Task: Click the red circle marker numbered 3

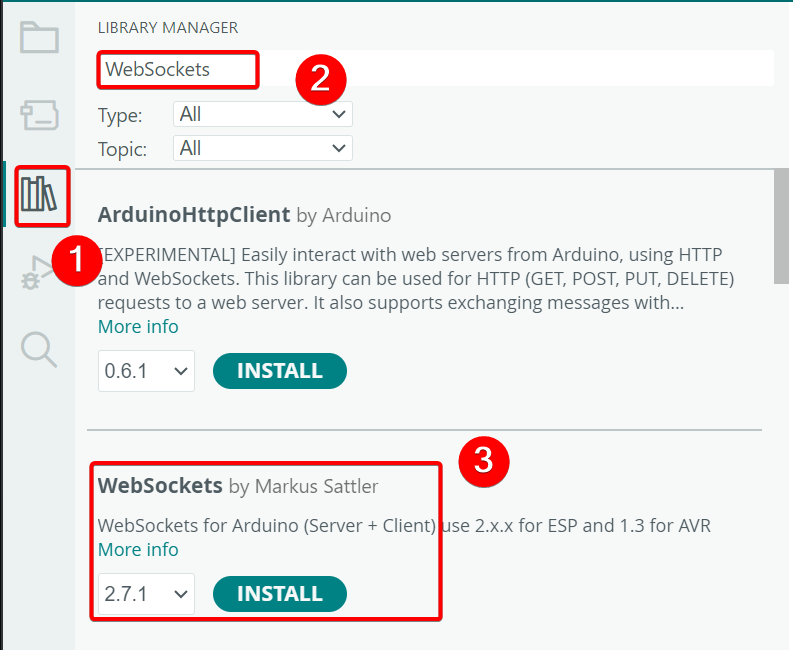Action: [483, 460]
